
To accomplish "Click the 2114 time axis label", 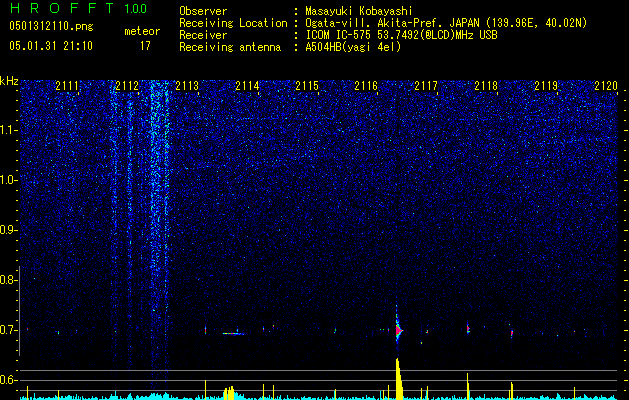I will pos(247,86).
